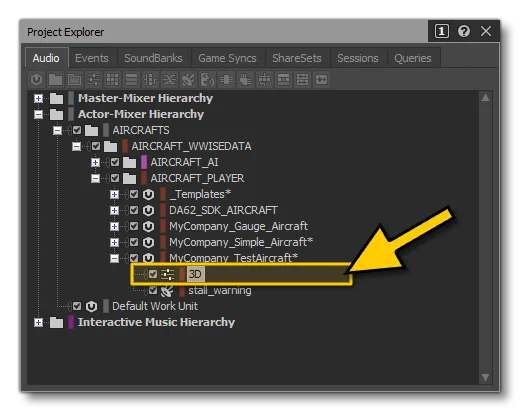Toggle the AIRCRAFT_WWISEDATA checkbox
Image resolution: width=520 pixels, height=412 pixels.
click(x=96, y=146)
